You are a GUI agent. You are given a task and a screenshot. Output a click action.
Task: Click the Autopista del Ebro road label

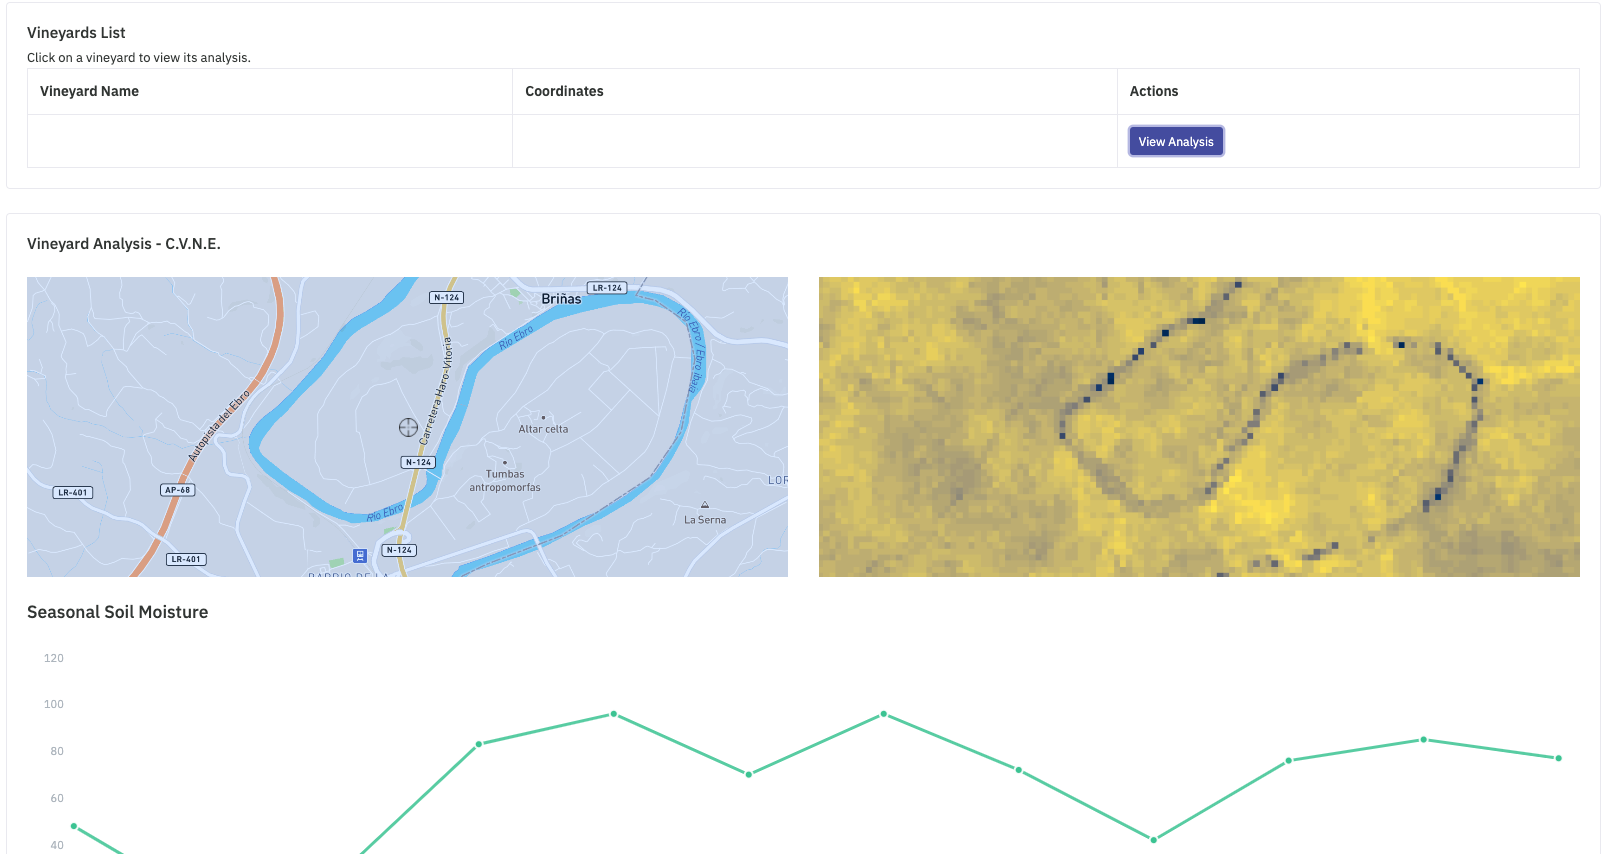219,426
